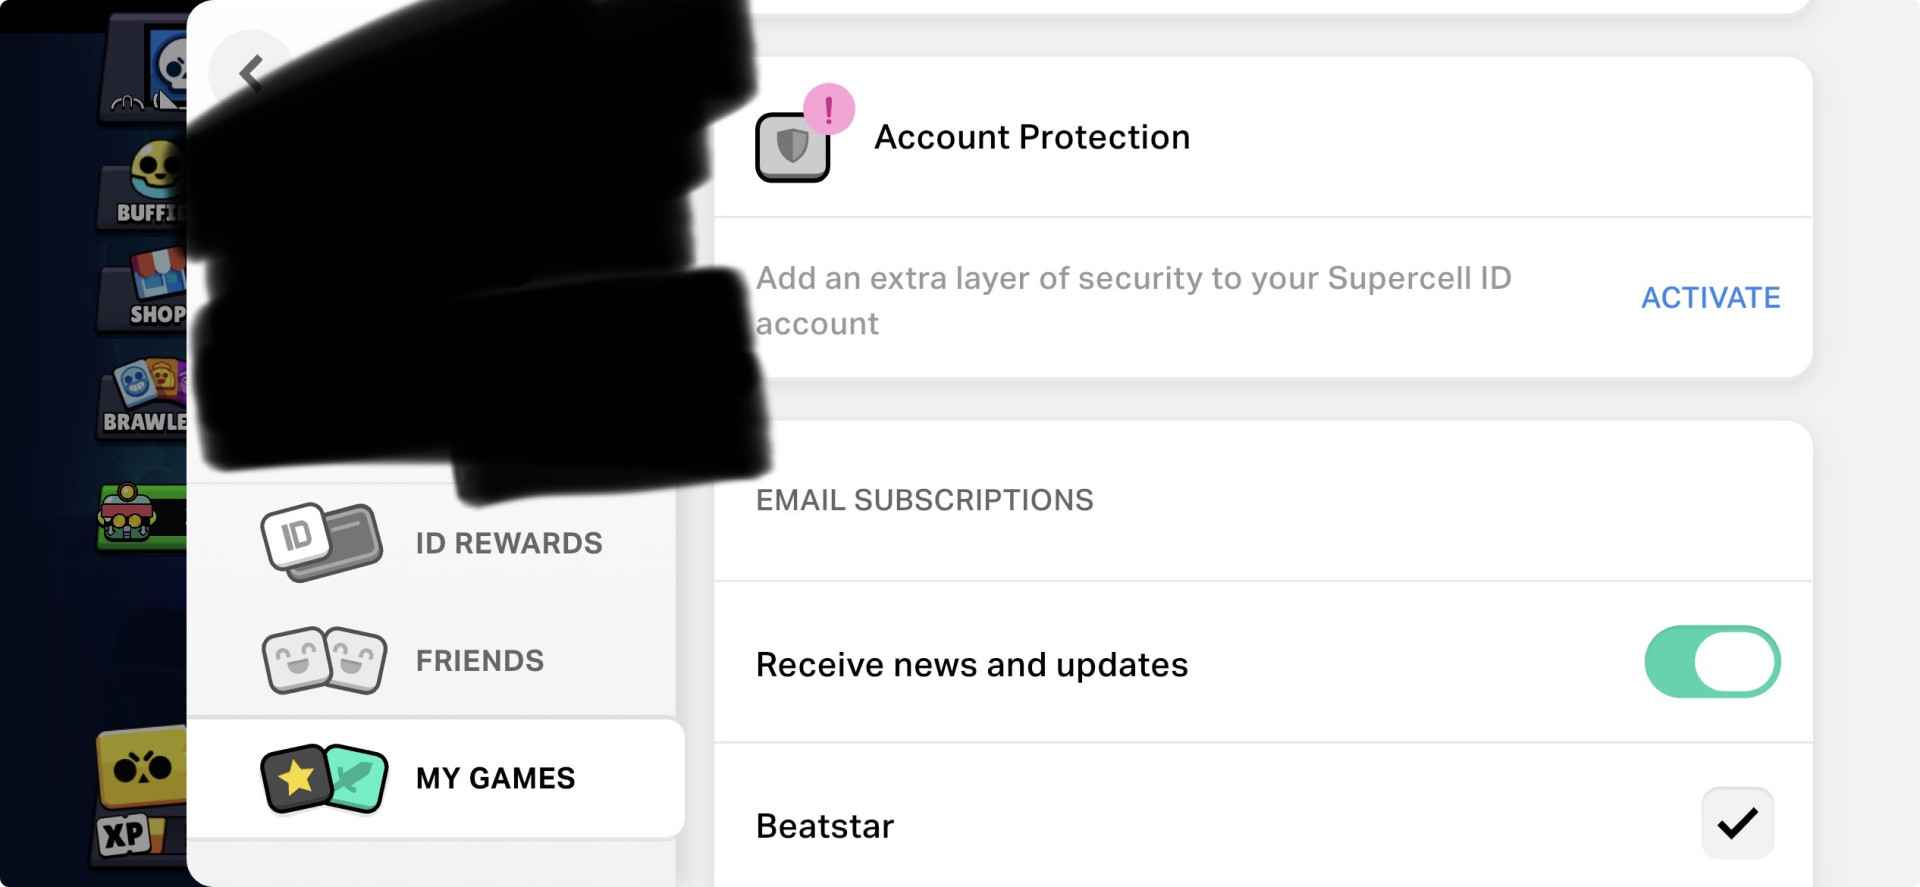Click the Receive news and updates label
Image resolution: width=1920 pixels, height=887 pixels.
[x=971, y=665]
